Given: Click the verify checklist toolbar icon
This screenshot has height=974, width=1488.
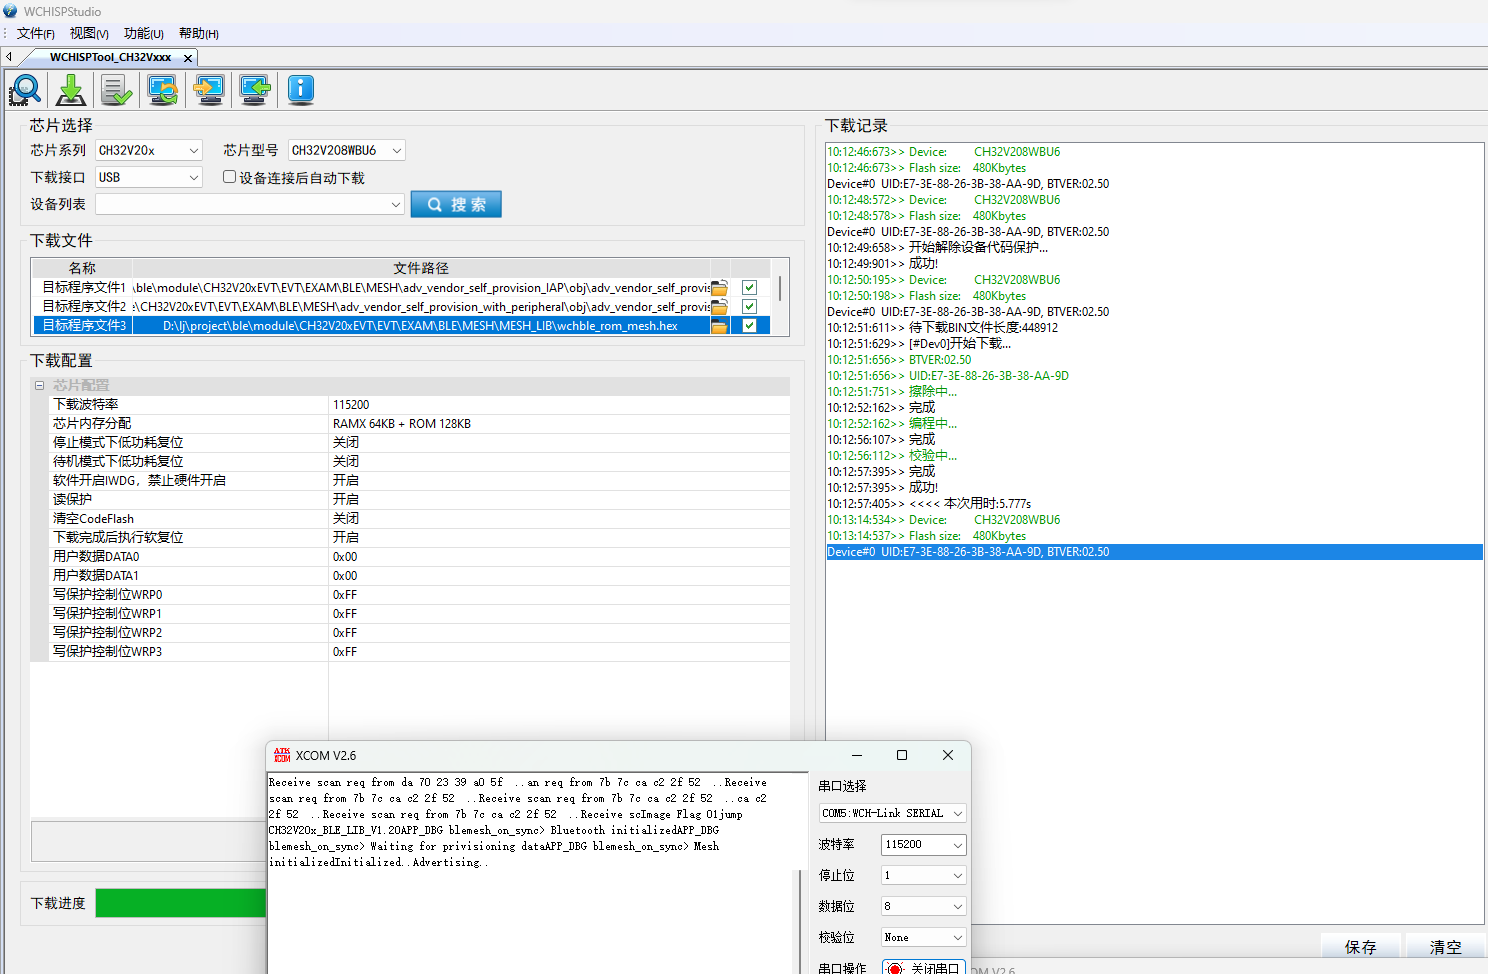Looking at the screenshot, I should point(117,90).
